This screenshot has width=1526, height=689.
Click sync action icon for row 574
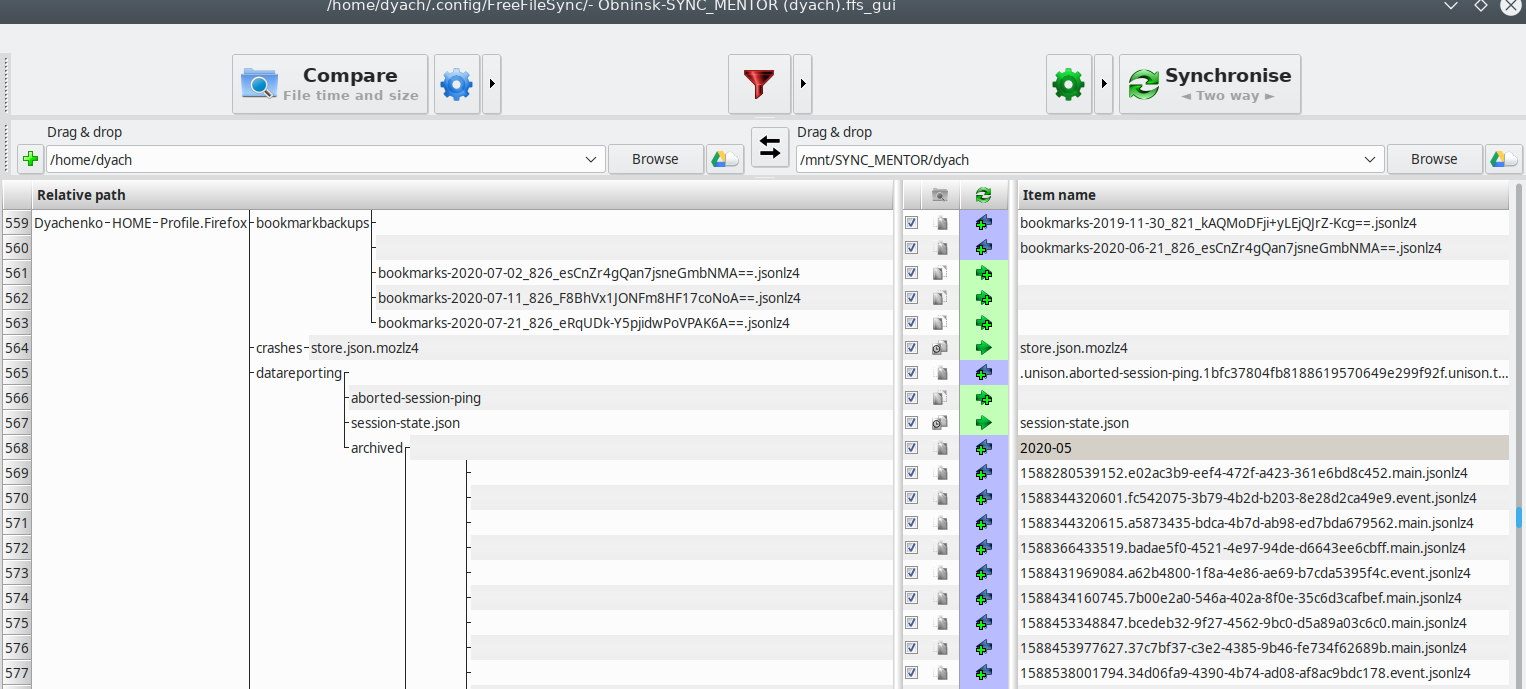pyautogui.click(x=983, y=598)
